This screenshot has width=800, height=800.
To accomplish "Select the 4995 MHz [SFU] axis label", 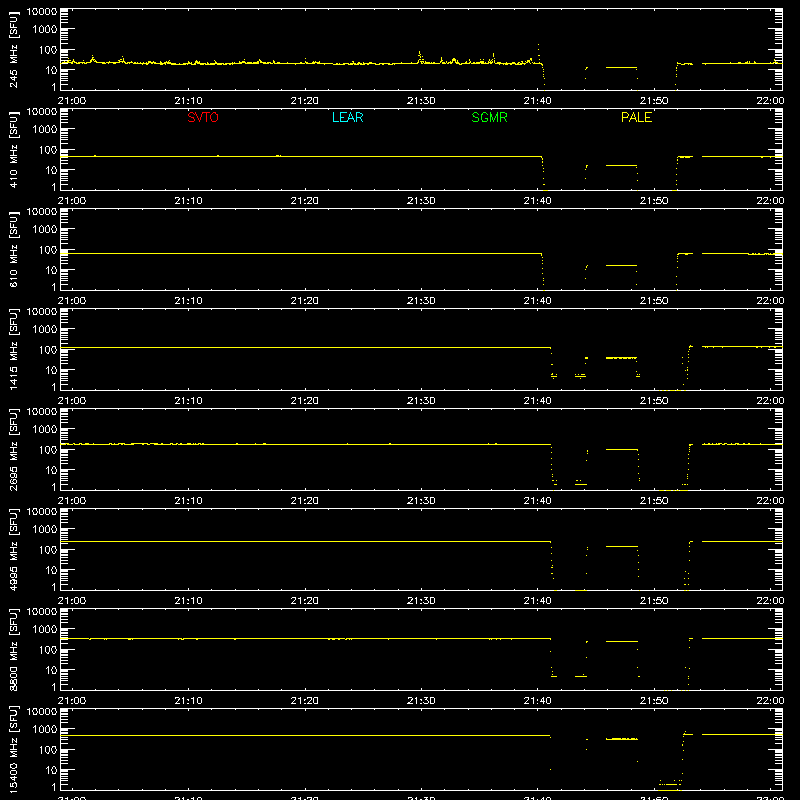I will coord(14,550).
